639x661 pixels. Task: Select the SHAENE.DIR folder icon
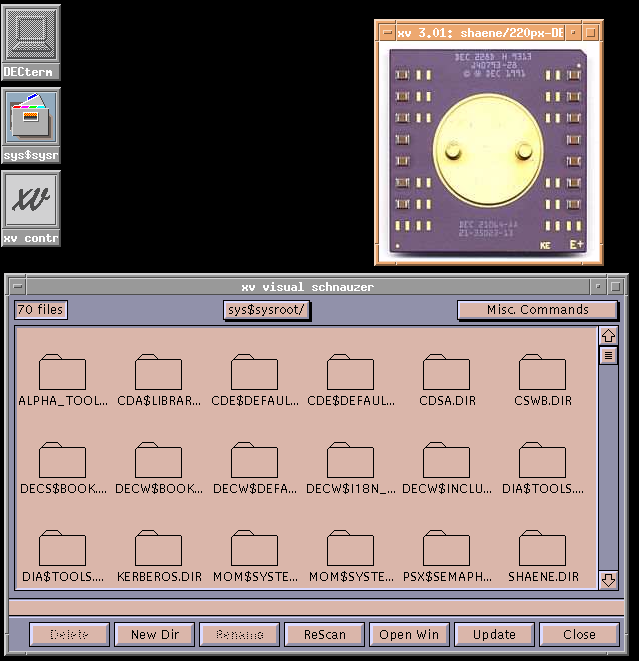(x=543, y=549)
